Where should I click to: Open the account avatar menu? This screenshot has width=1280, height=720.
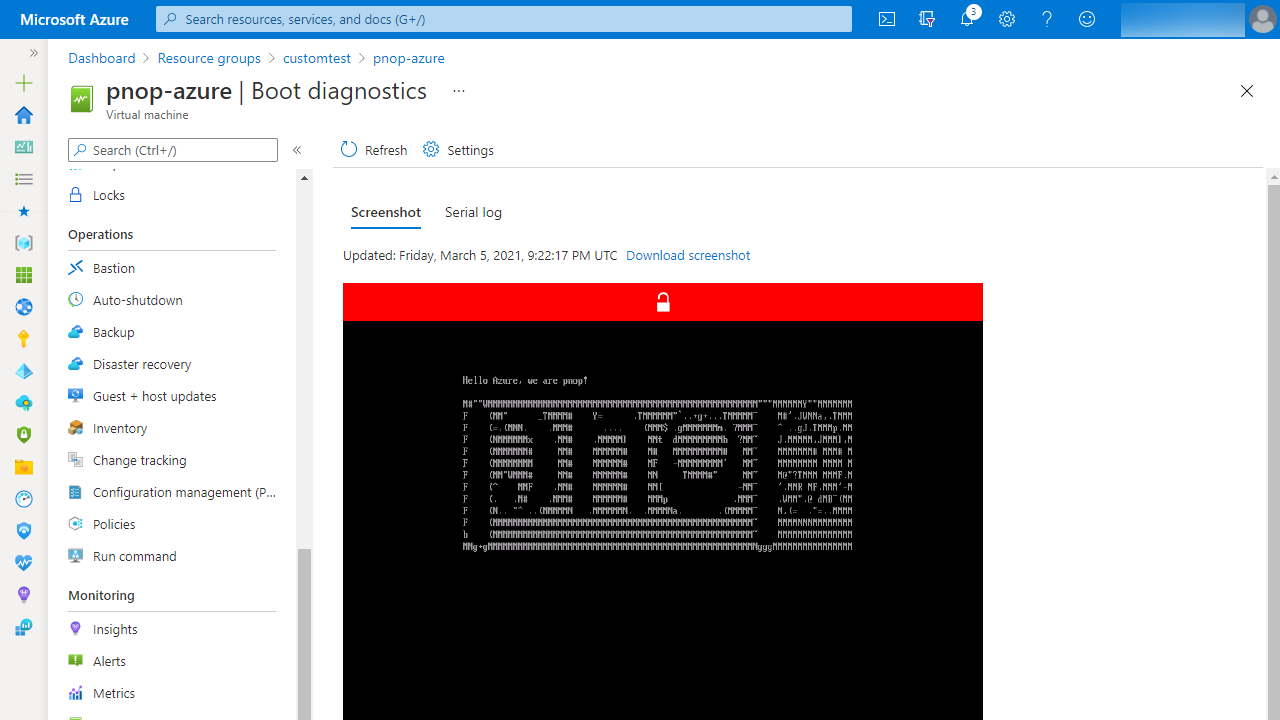pyautogui.click(x=1262, y=19)
